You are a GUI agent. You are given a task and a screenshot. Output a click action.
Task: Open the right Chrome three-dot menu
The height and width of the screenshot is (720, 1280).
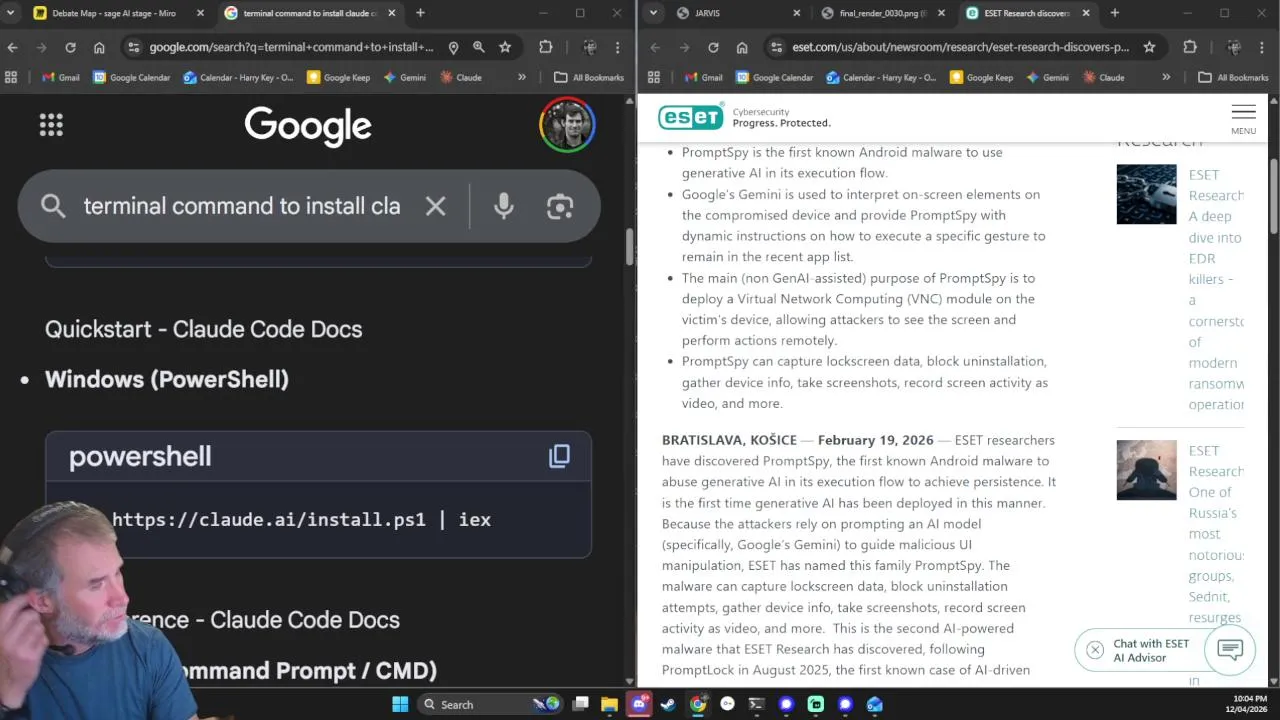click(x=1262, y=47)
